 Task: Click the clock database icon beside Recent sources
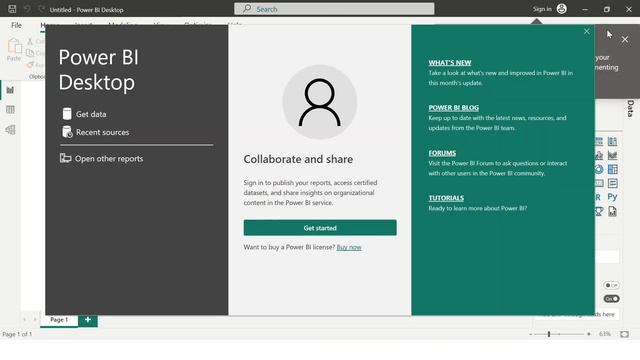[x=67, y=132]
